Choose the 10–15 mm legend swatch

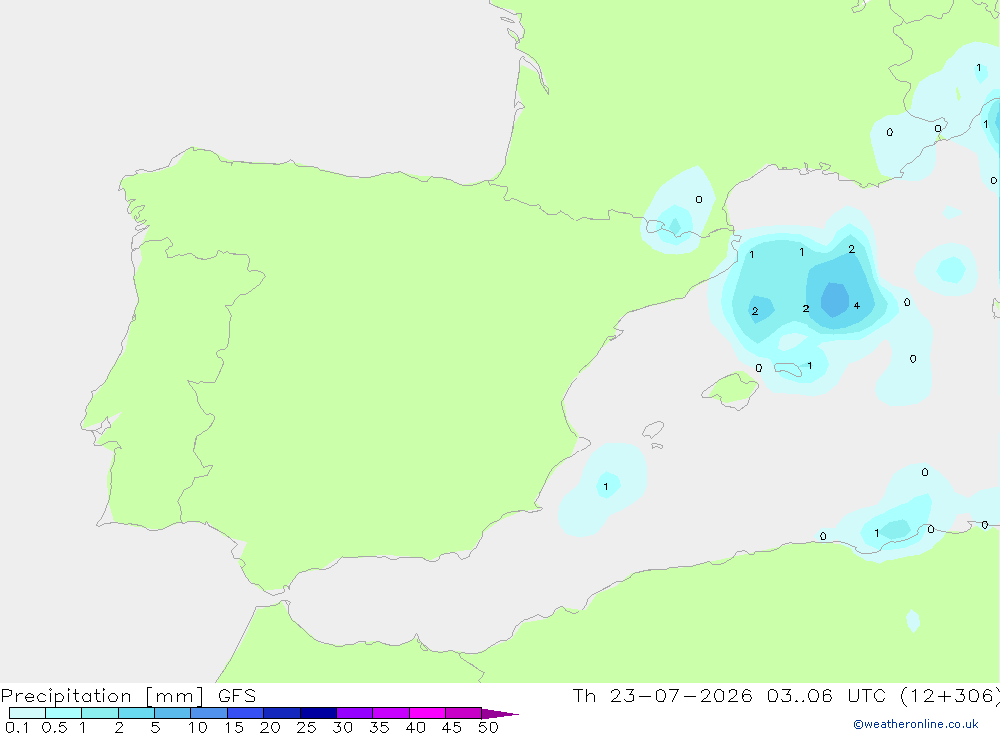click(x=209, y=713)
